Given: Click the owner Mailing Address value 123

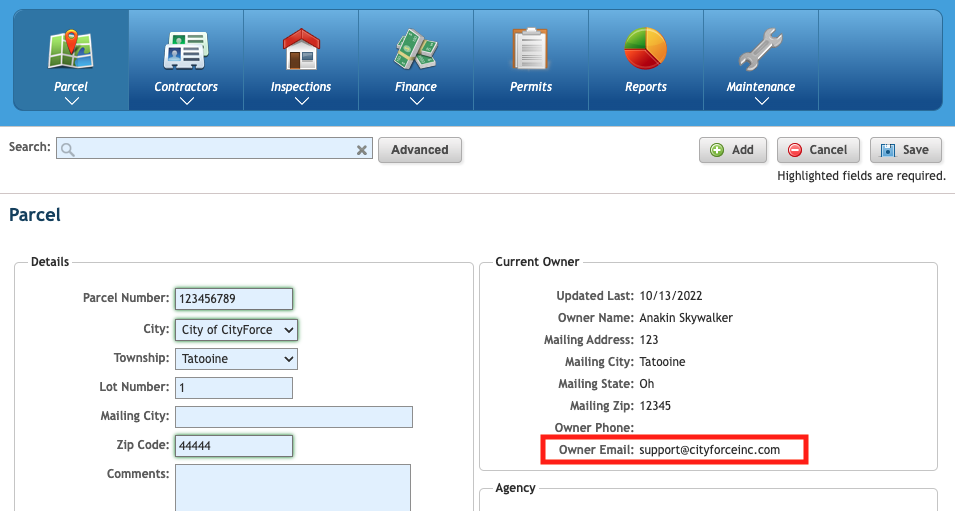Looking at the screenshot, I should click(649, 340).
